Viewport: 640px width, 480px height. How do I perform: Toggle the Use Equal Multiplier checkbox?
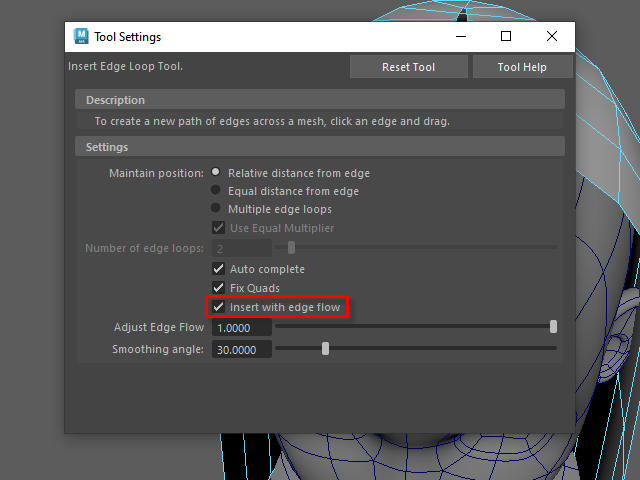coord(218,228)
